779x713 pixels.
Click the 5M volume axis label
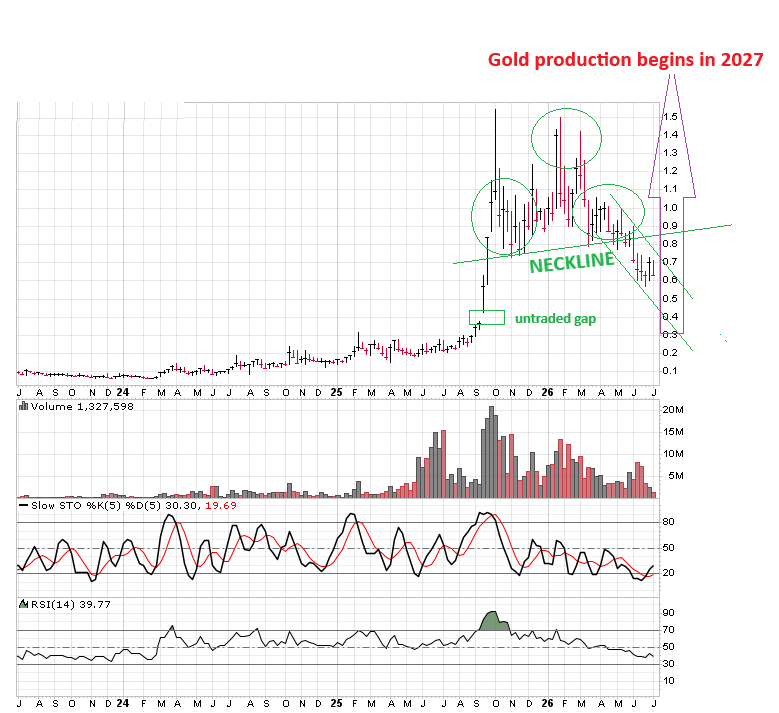[676, 476]
